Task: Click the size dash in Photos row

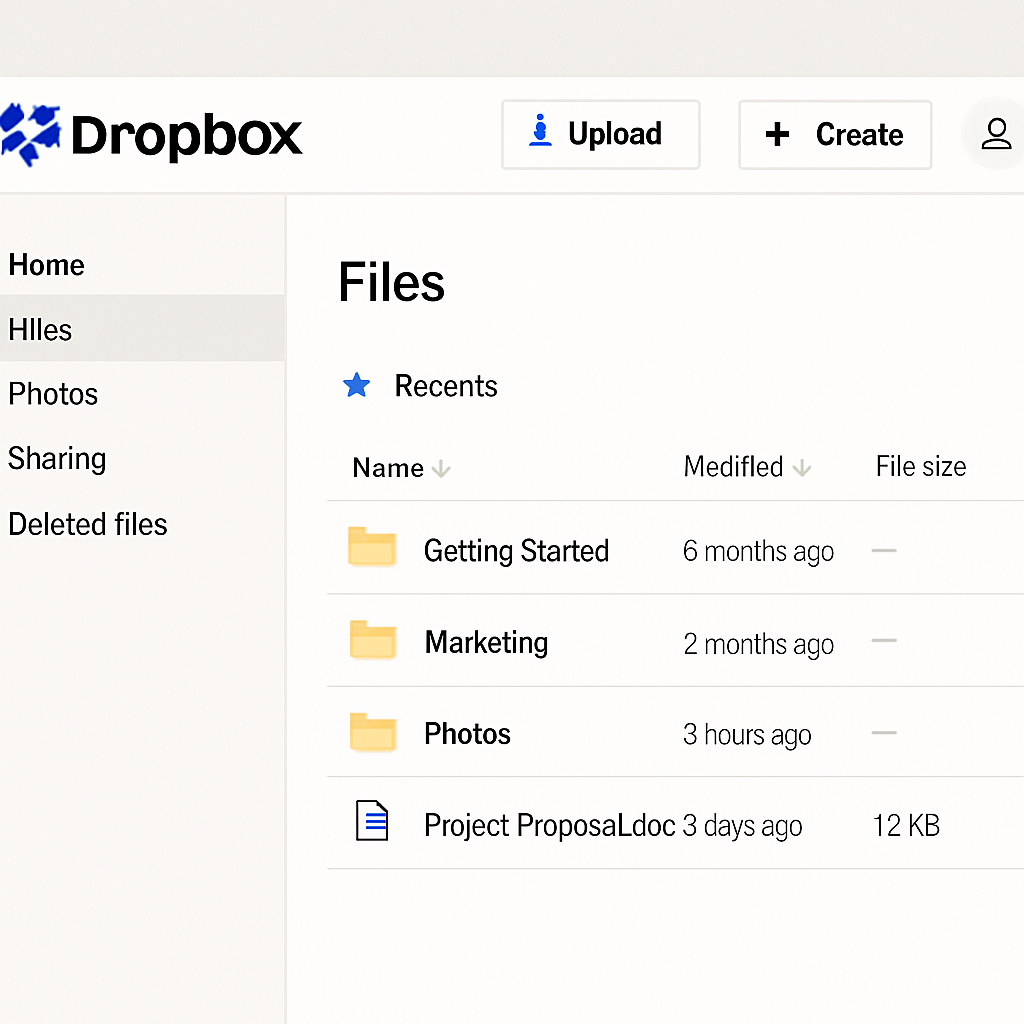Action: [884, 733]
